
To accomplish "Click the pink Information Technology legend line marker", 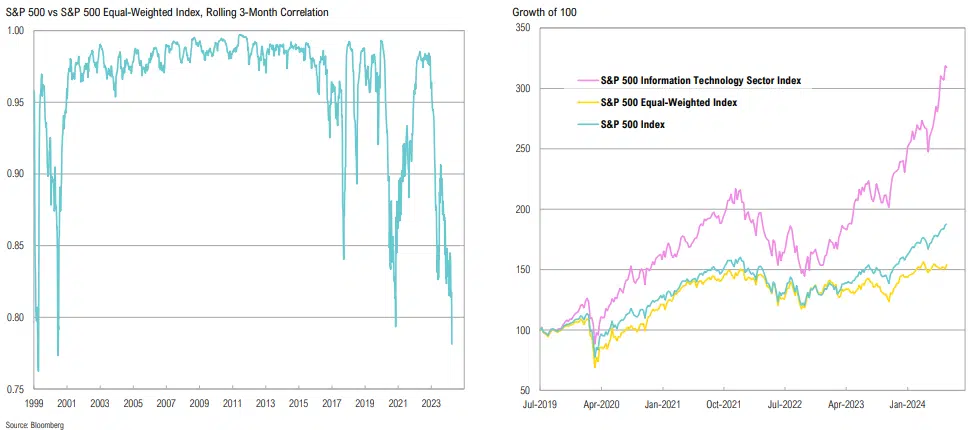I will (587, 80).
